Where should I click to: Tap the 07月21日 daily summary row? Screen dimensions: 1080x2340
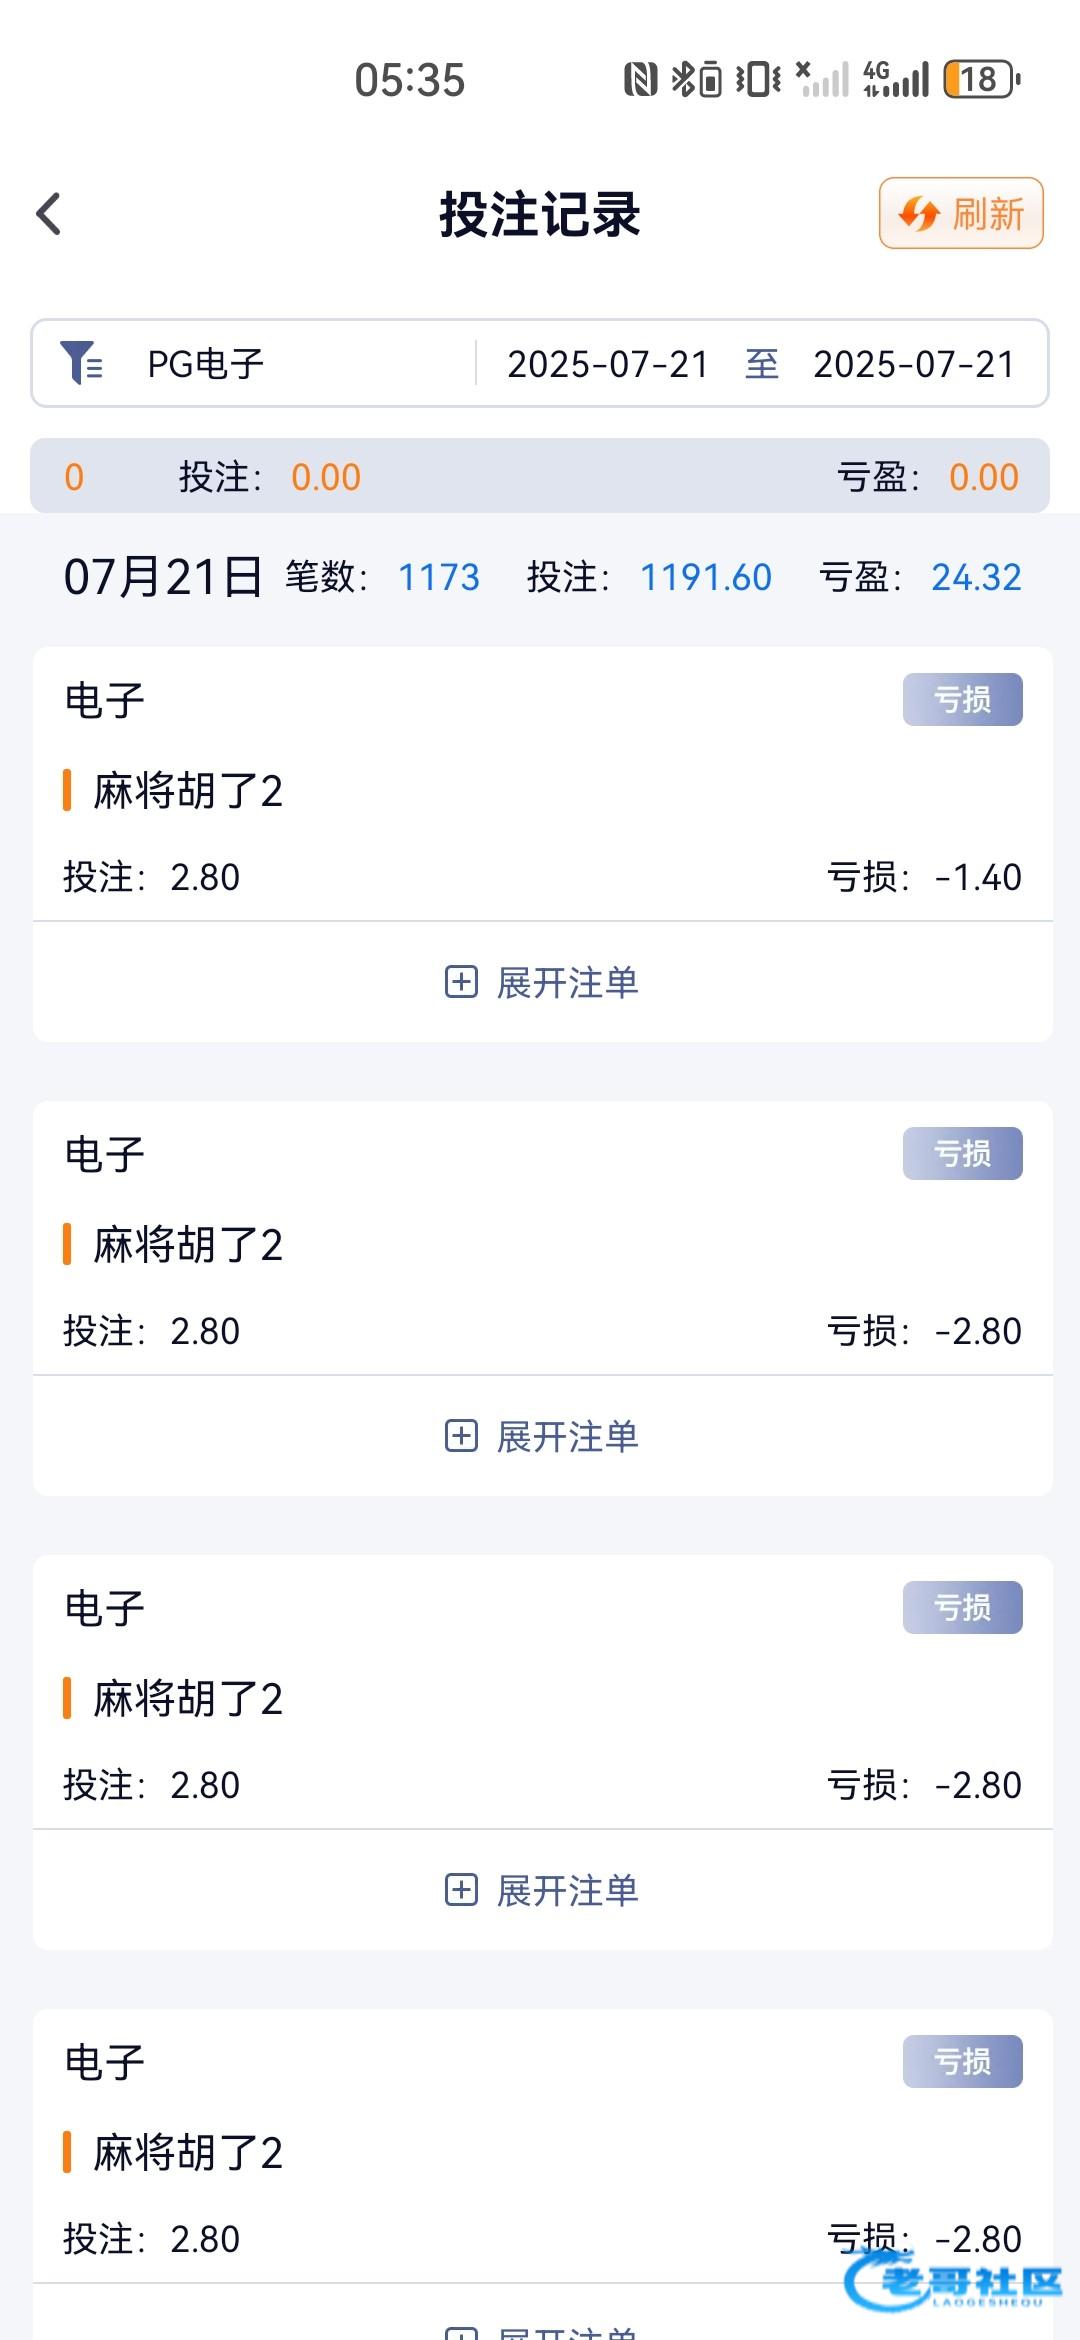540,577
